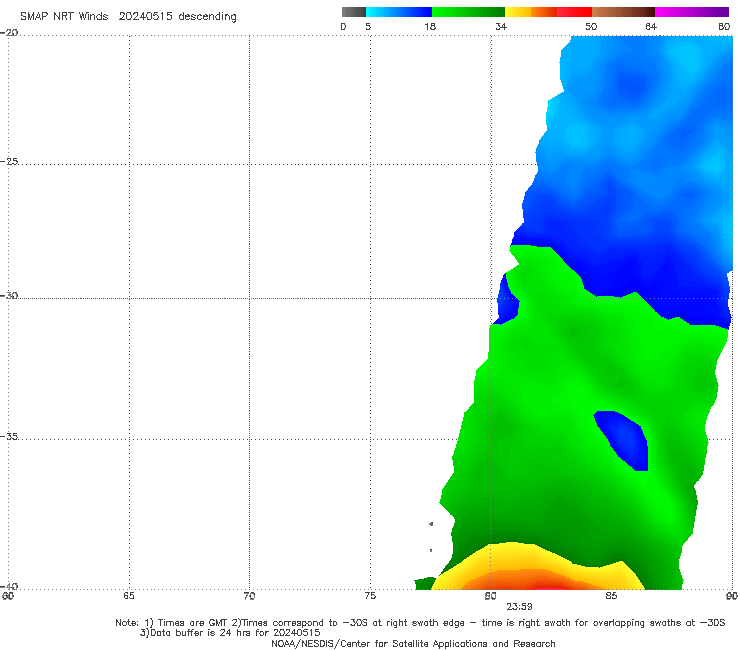
Task: Click the blue low-wind patch inside green region
Action: (x=624, y=439)
